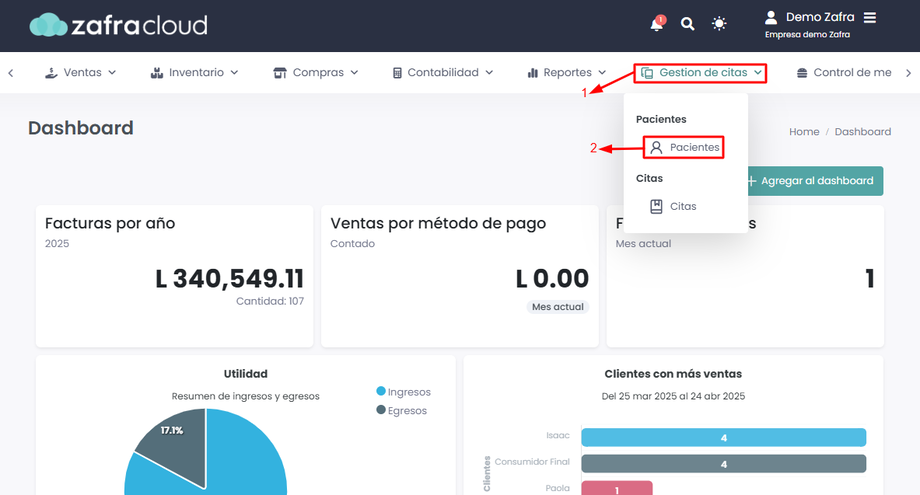The width and height of the screenshot is (920, 495).
Task: Click the Cantidad: 107 text
Action: [270, 301]
